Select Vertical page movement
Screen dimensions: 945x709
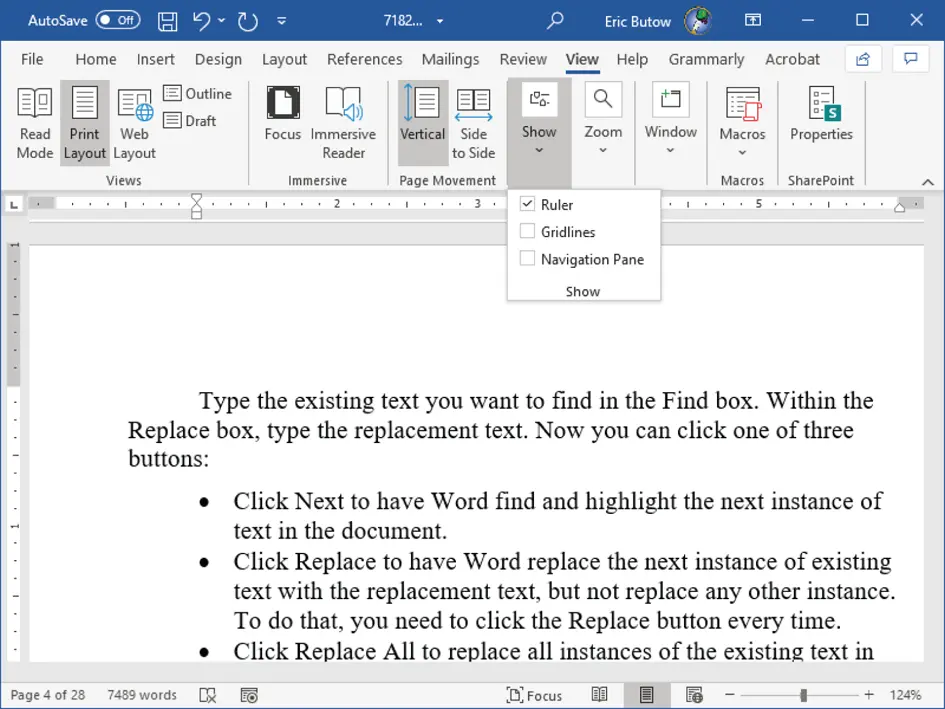point(422,122)
